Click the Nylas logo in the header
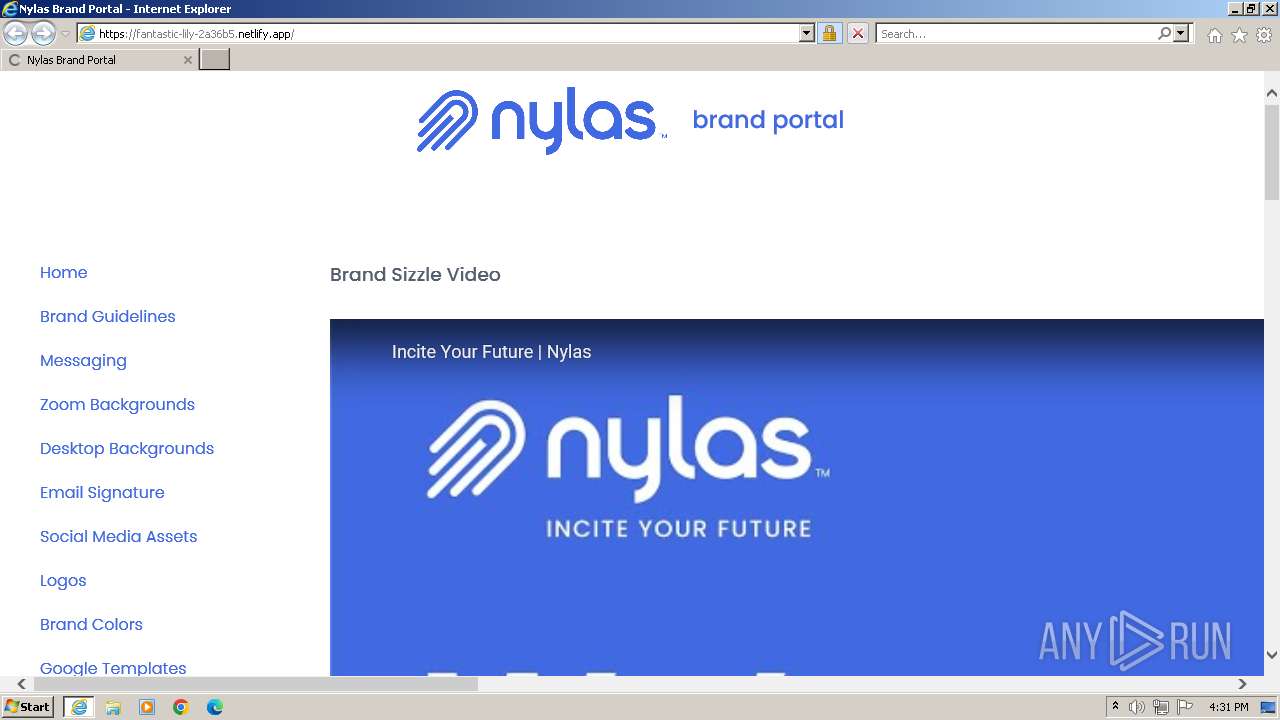Screen dimensions: 1280x720 pyautogui.click(x=541, y=121)
